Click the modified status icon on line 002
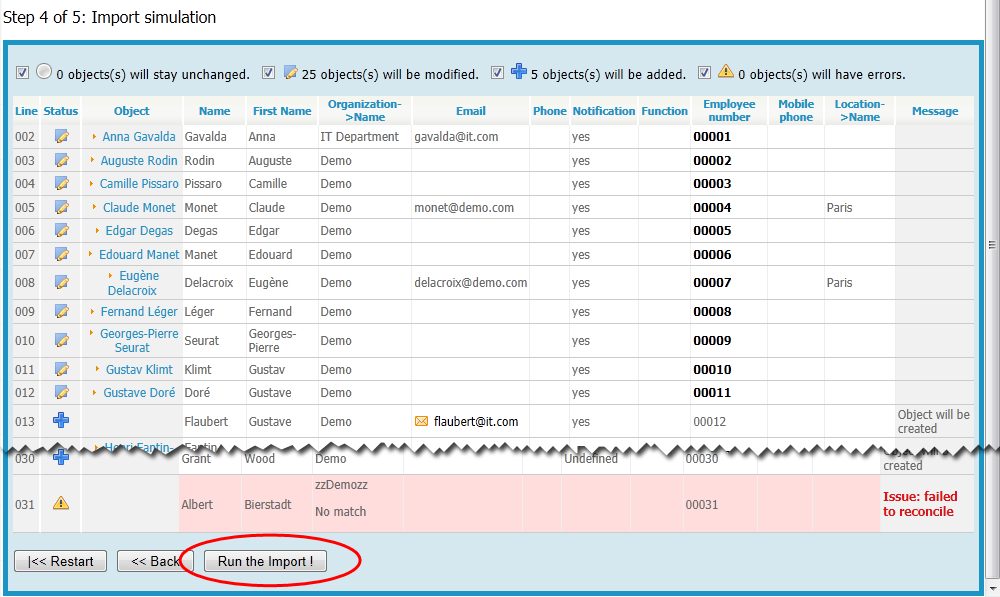1000x597 pixels. pos(61,137)
